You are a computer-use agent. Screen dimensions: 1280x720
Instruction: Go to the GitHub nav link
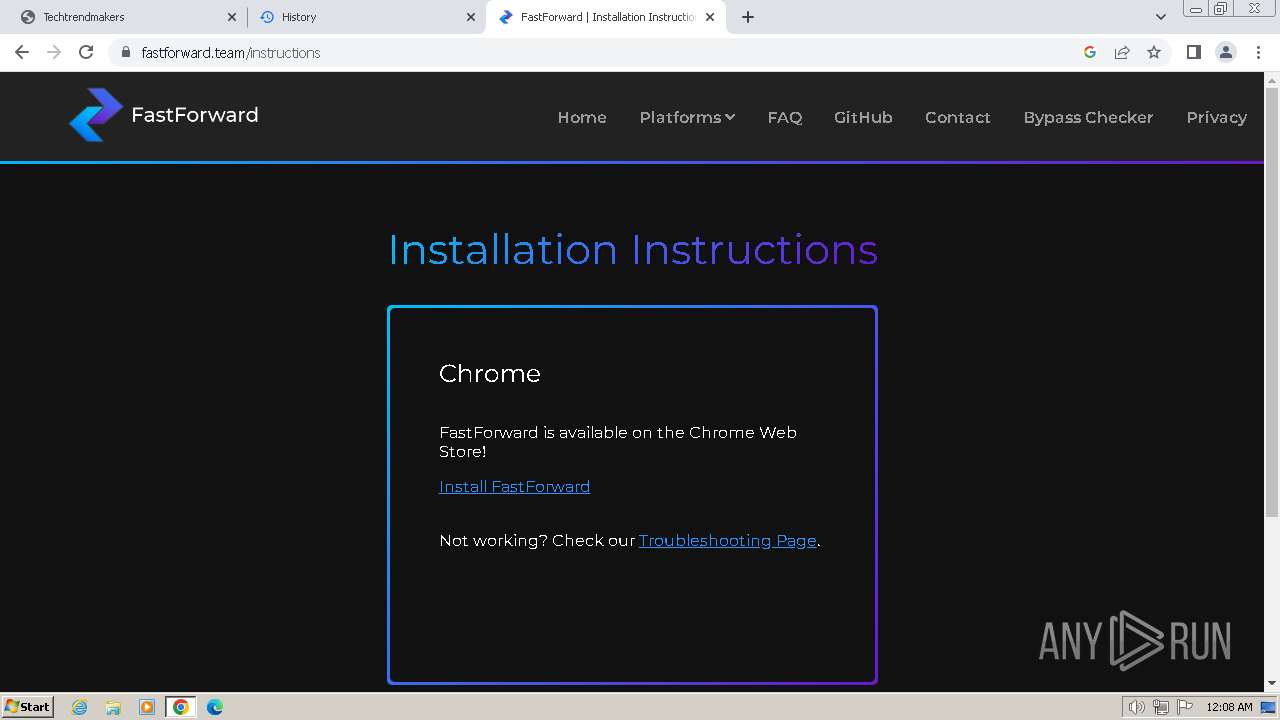point(863,117)
